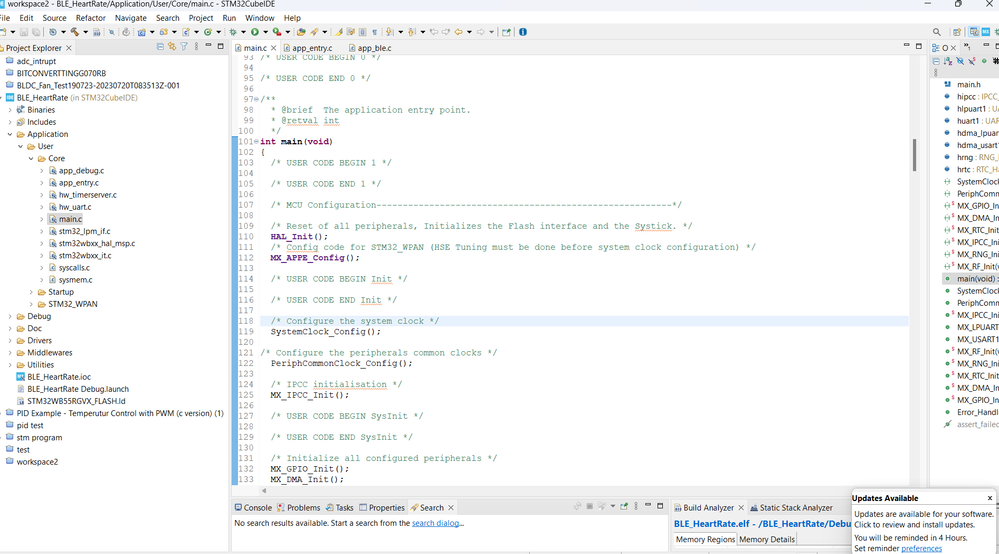Click the blue information icon in toolbar

point(522,32)
